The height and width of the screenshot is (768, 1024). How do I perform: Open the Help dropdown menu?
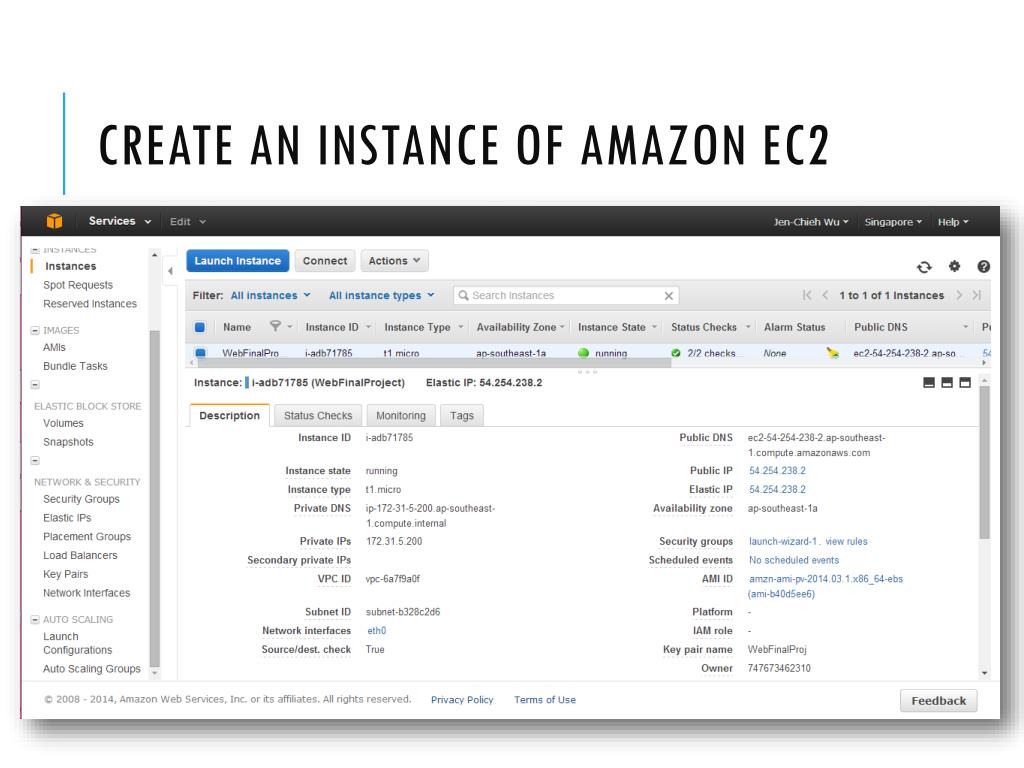click(x=953, y=222)
